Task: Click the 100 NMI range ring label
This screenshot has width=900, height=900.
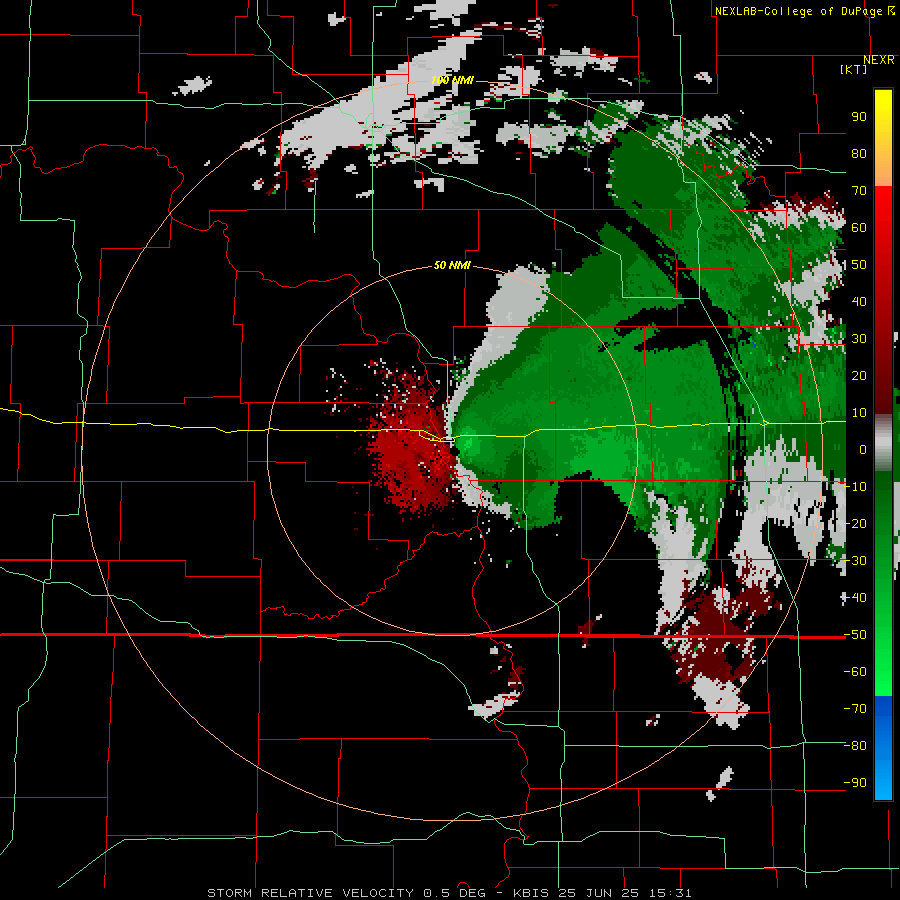Action: tap(452, 80)
